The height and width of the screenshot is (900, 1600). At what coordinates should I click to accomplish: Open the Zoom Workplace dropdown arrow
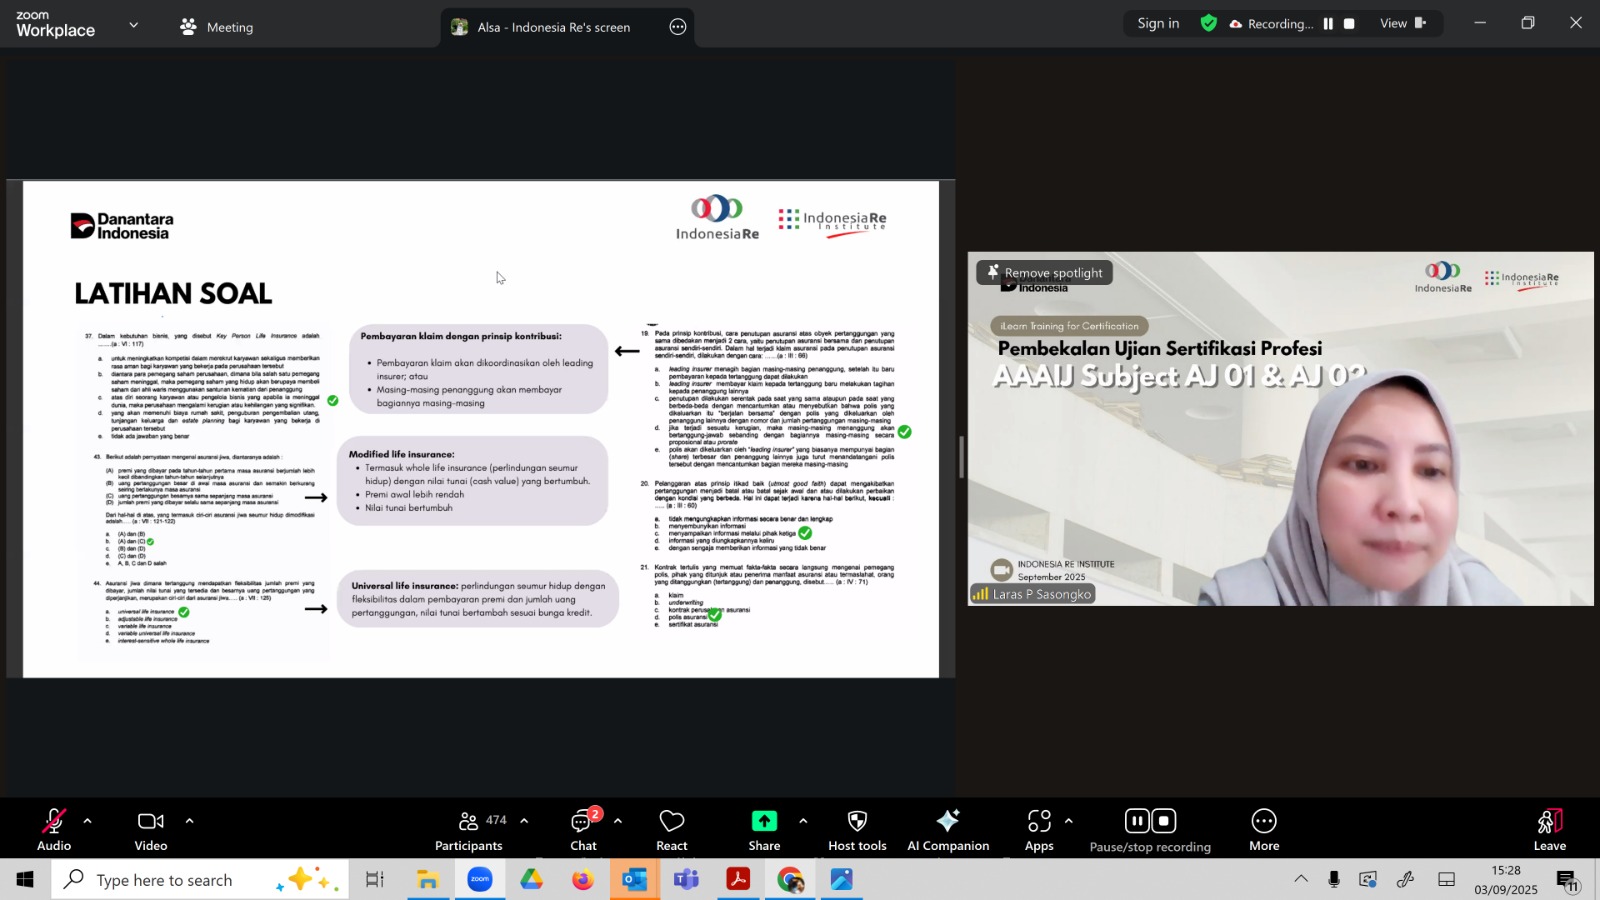(x=134, y=25)
